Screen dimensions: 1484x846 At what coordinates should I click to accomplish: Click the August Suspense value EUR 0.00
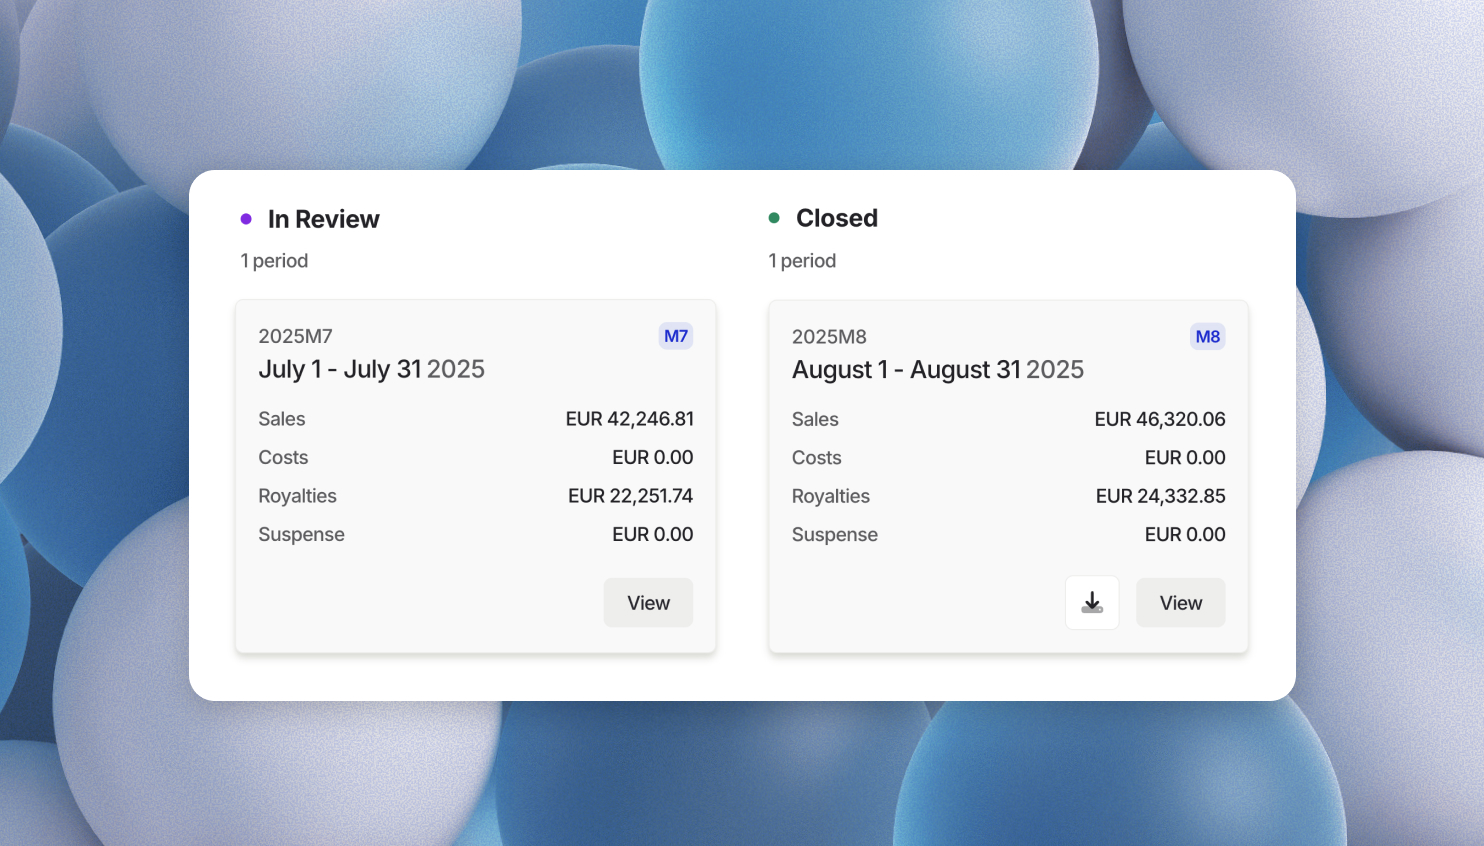coord(1185,534)
